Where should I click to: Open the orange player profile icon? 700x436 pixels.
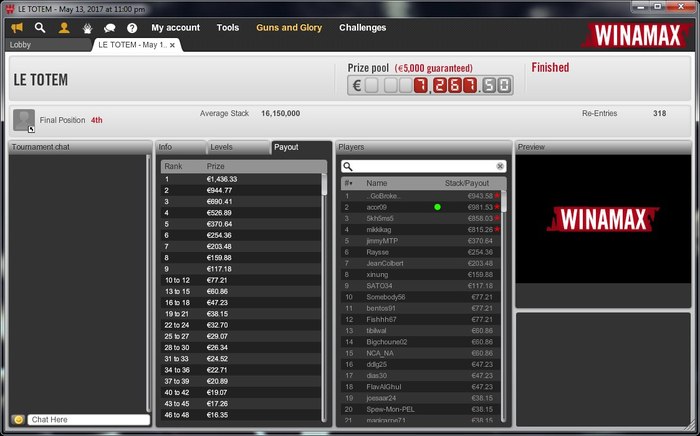[64, 28]
